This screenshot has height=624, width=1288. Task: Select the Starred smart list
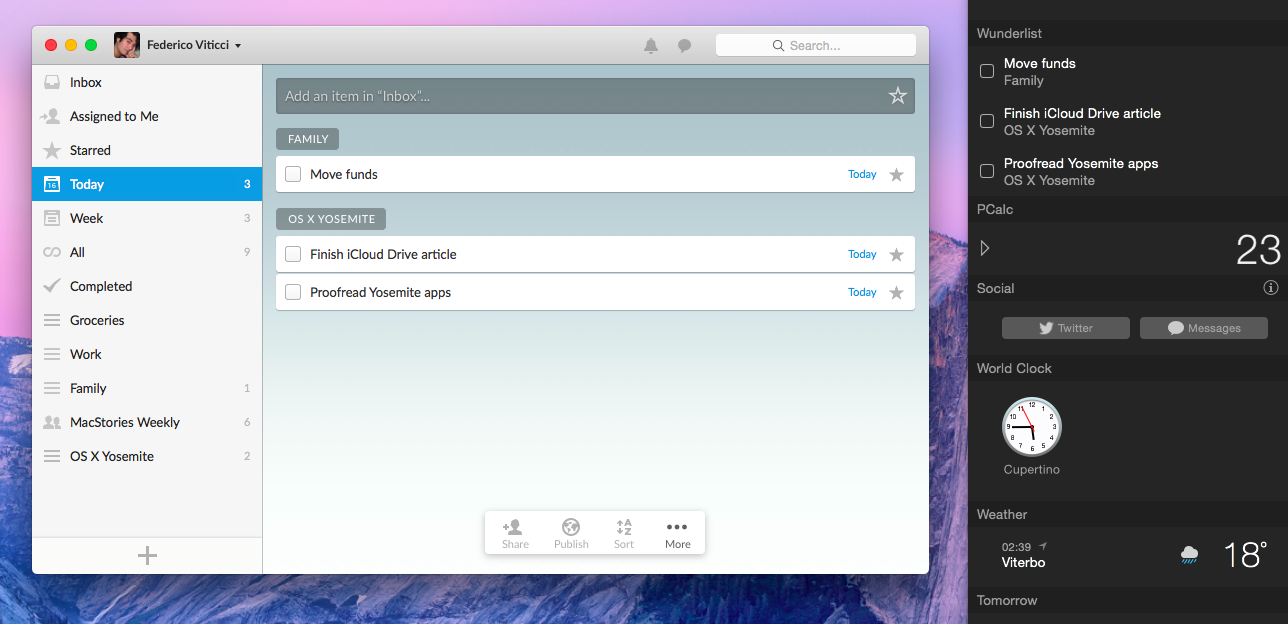pos(147,150)
